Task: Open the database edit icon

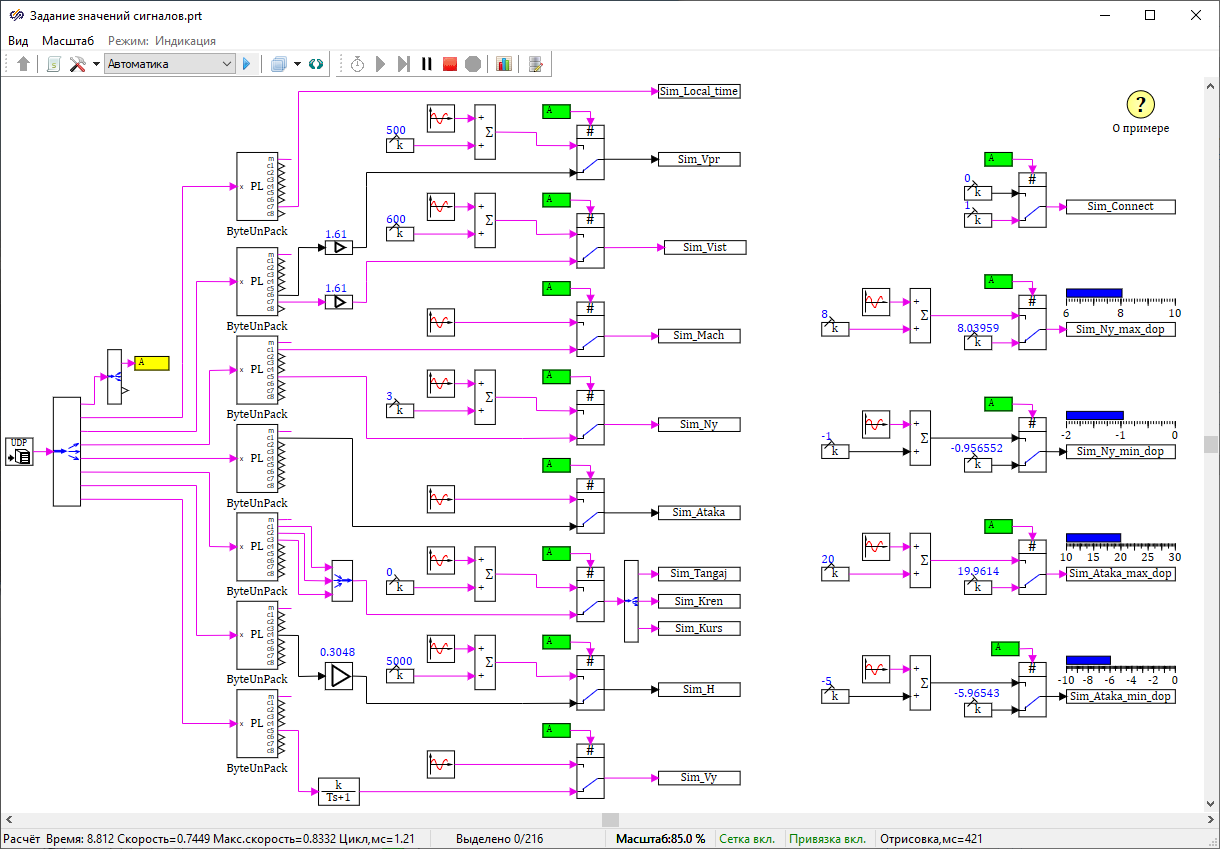Action: point(536,64)
